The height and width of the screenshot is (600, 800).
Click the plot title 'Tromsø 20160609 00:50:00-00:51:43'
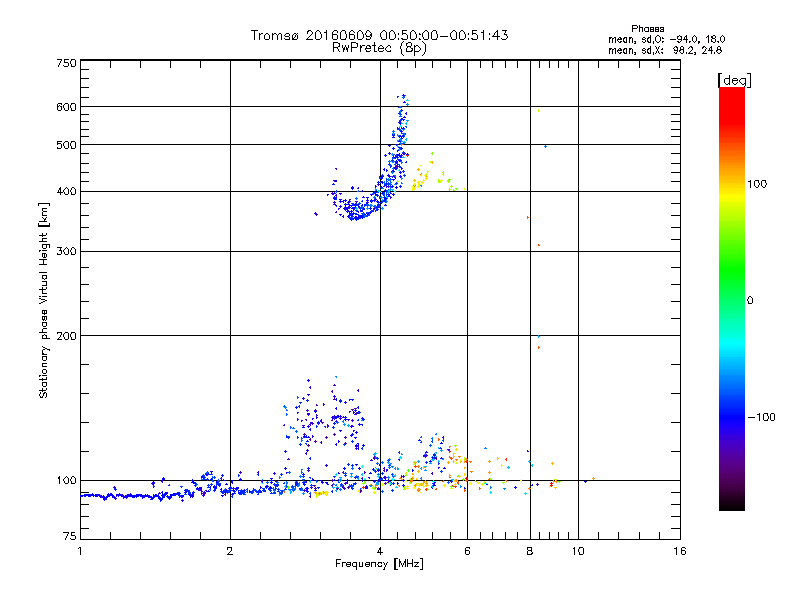pyautogui.click(x=379, y=35)
